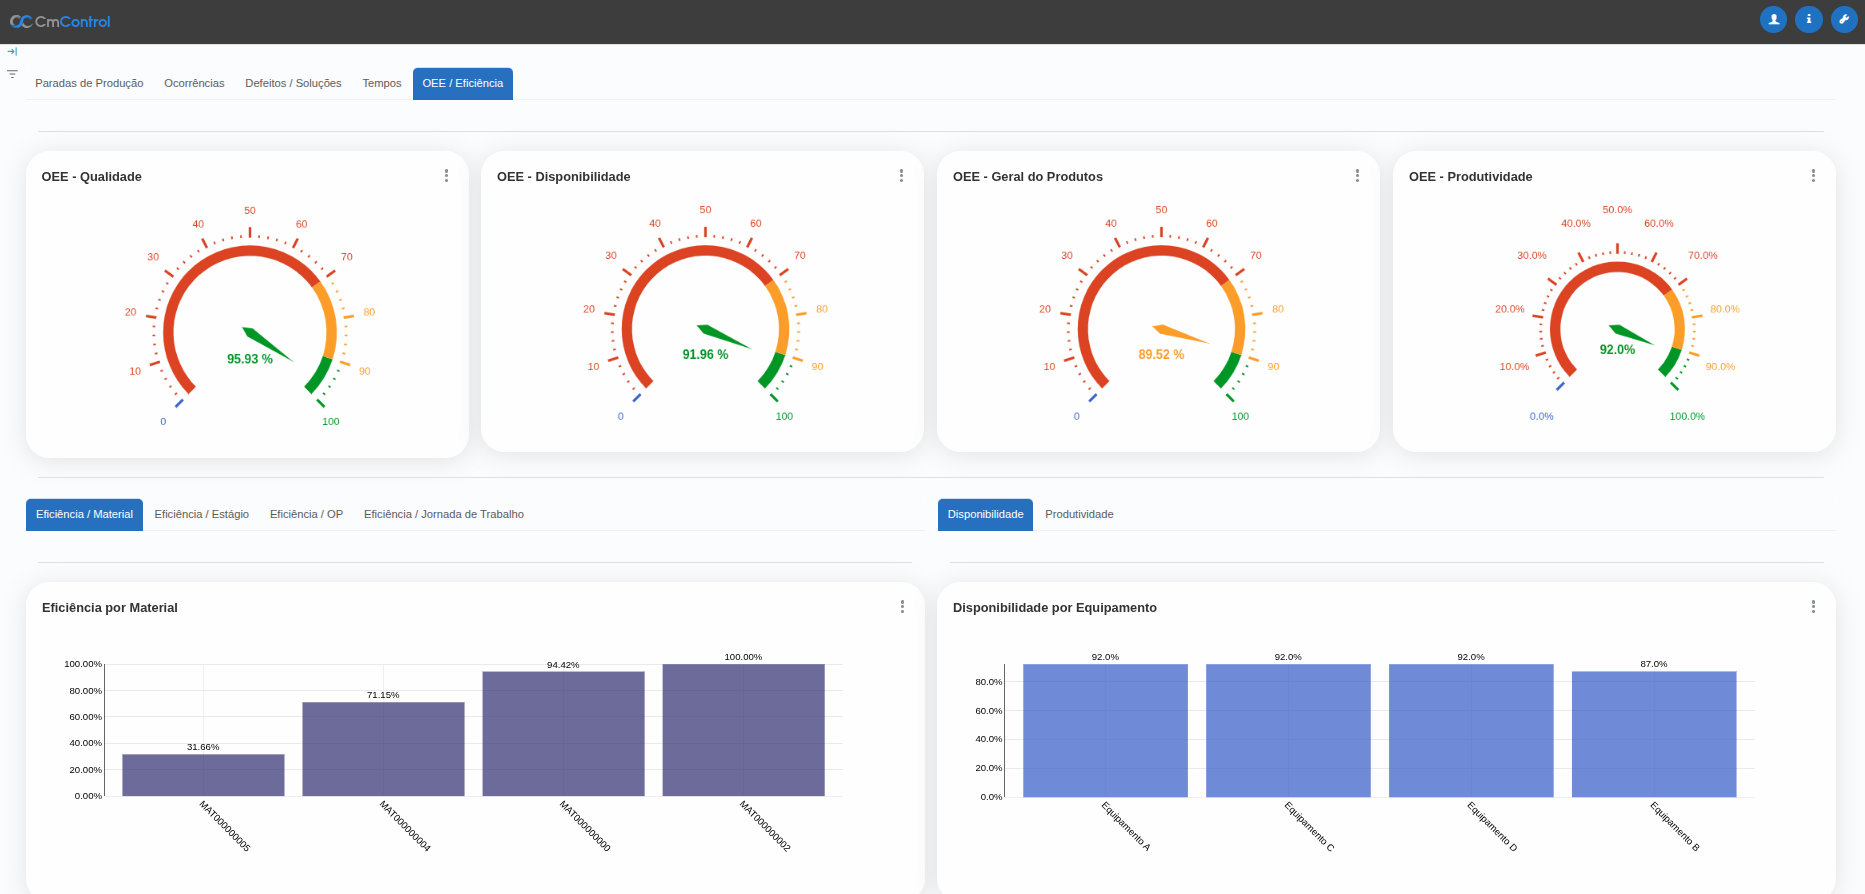
Task: Click the CmControl logo
Action: click(60, 21)
